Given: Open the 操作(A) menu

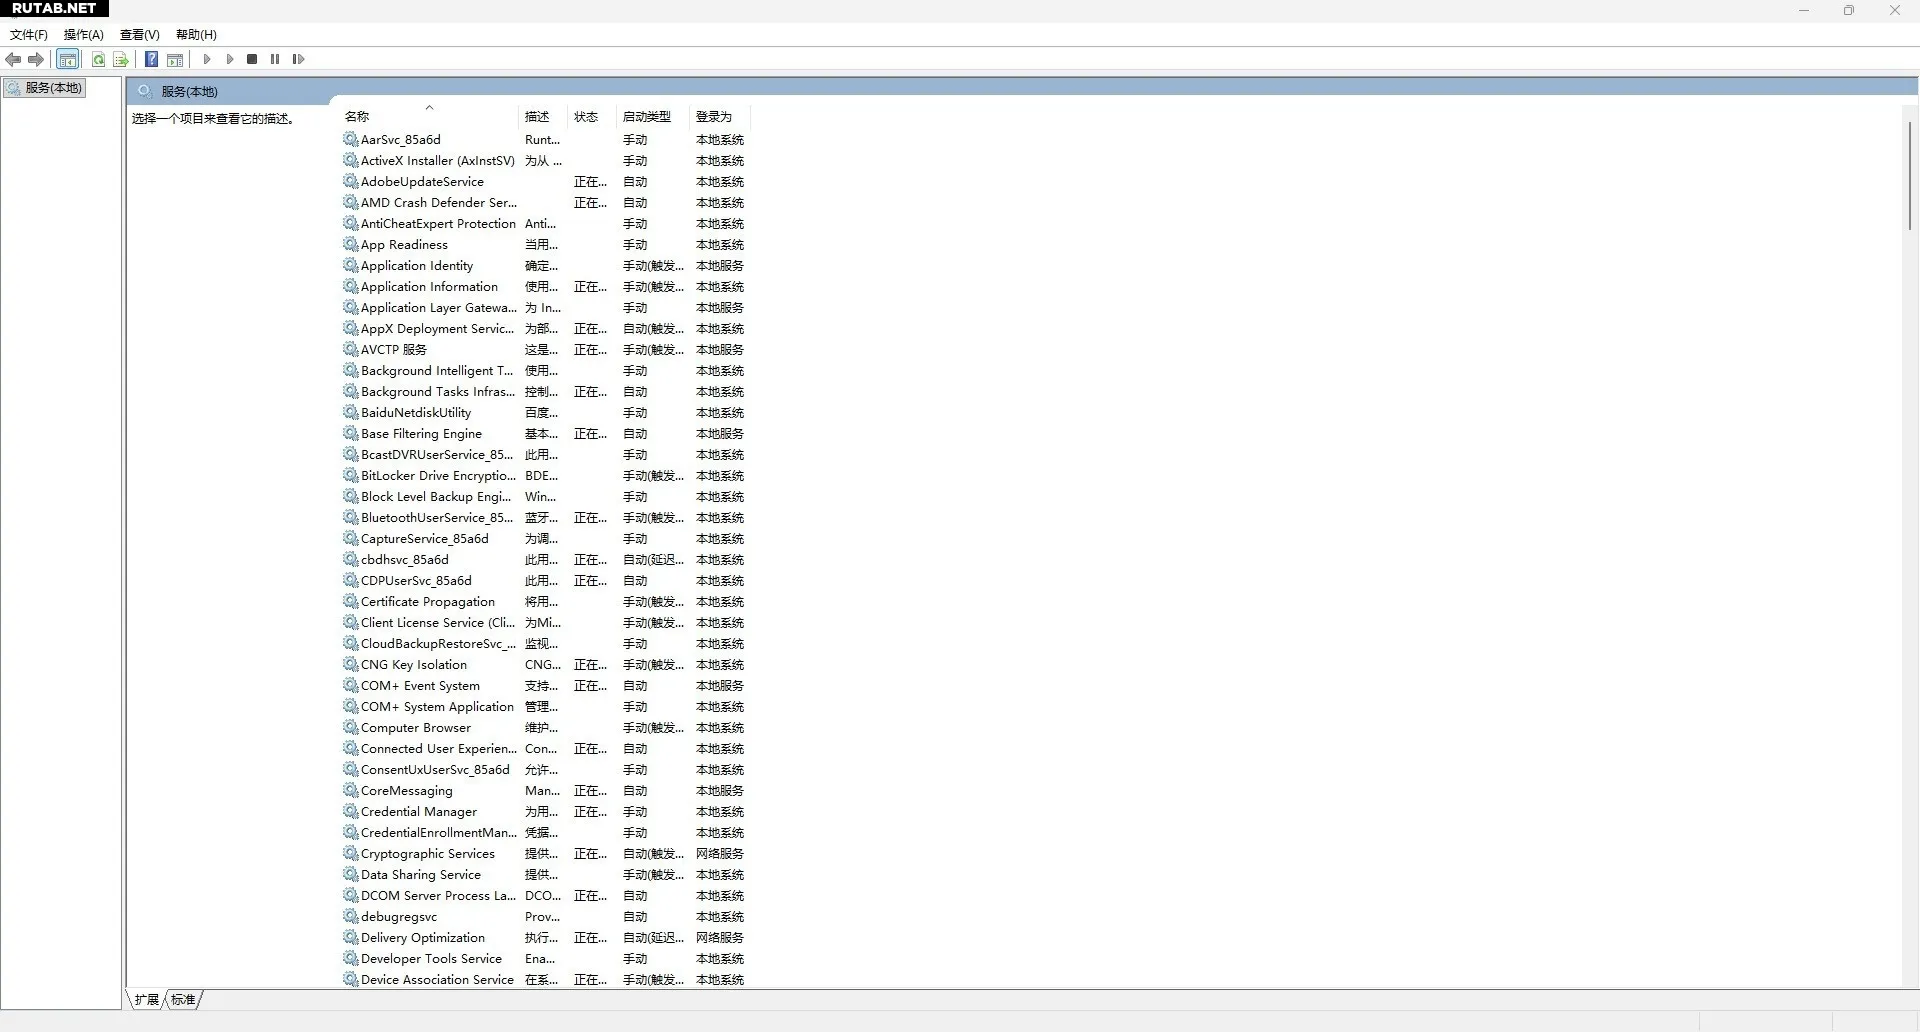Looking at the screenshot, I should tap(84, 35).
